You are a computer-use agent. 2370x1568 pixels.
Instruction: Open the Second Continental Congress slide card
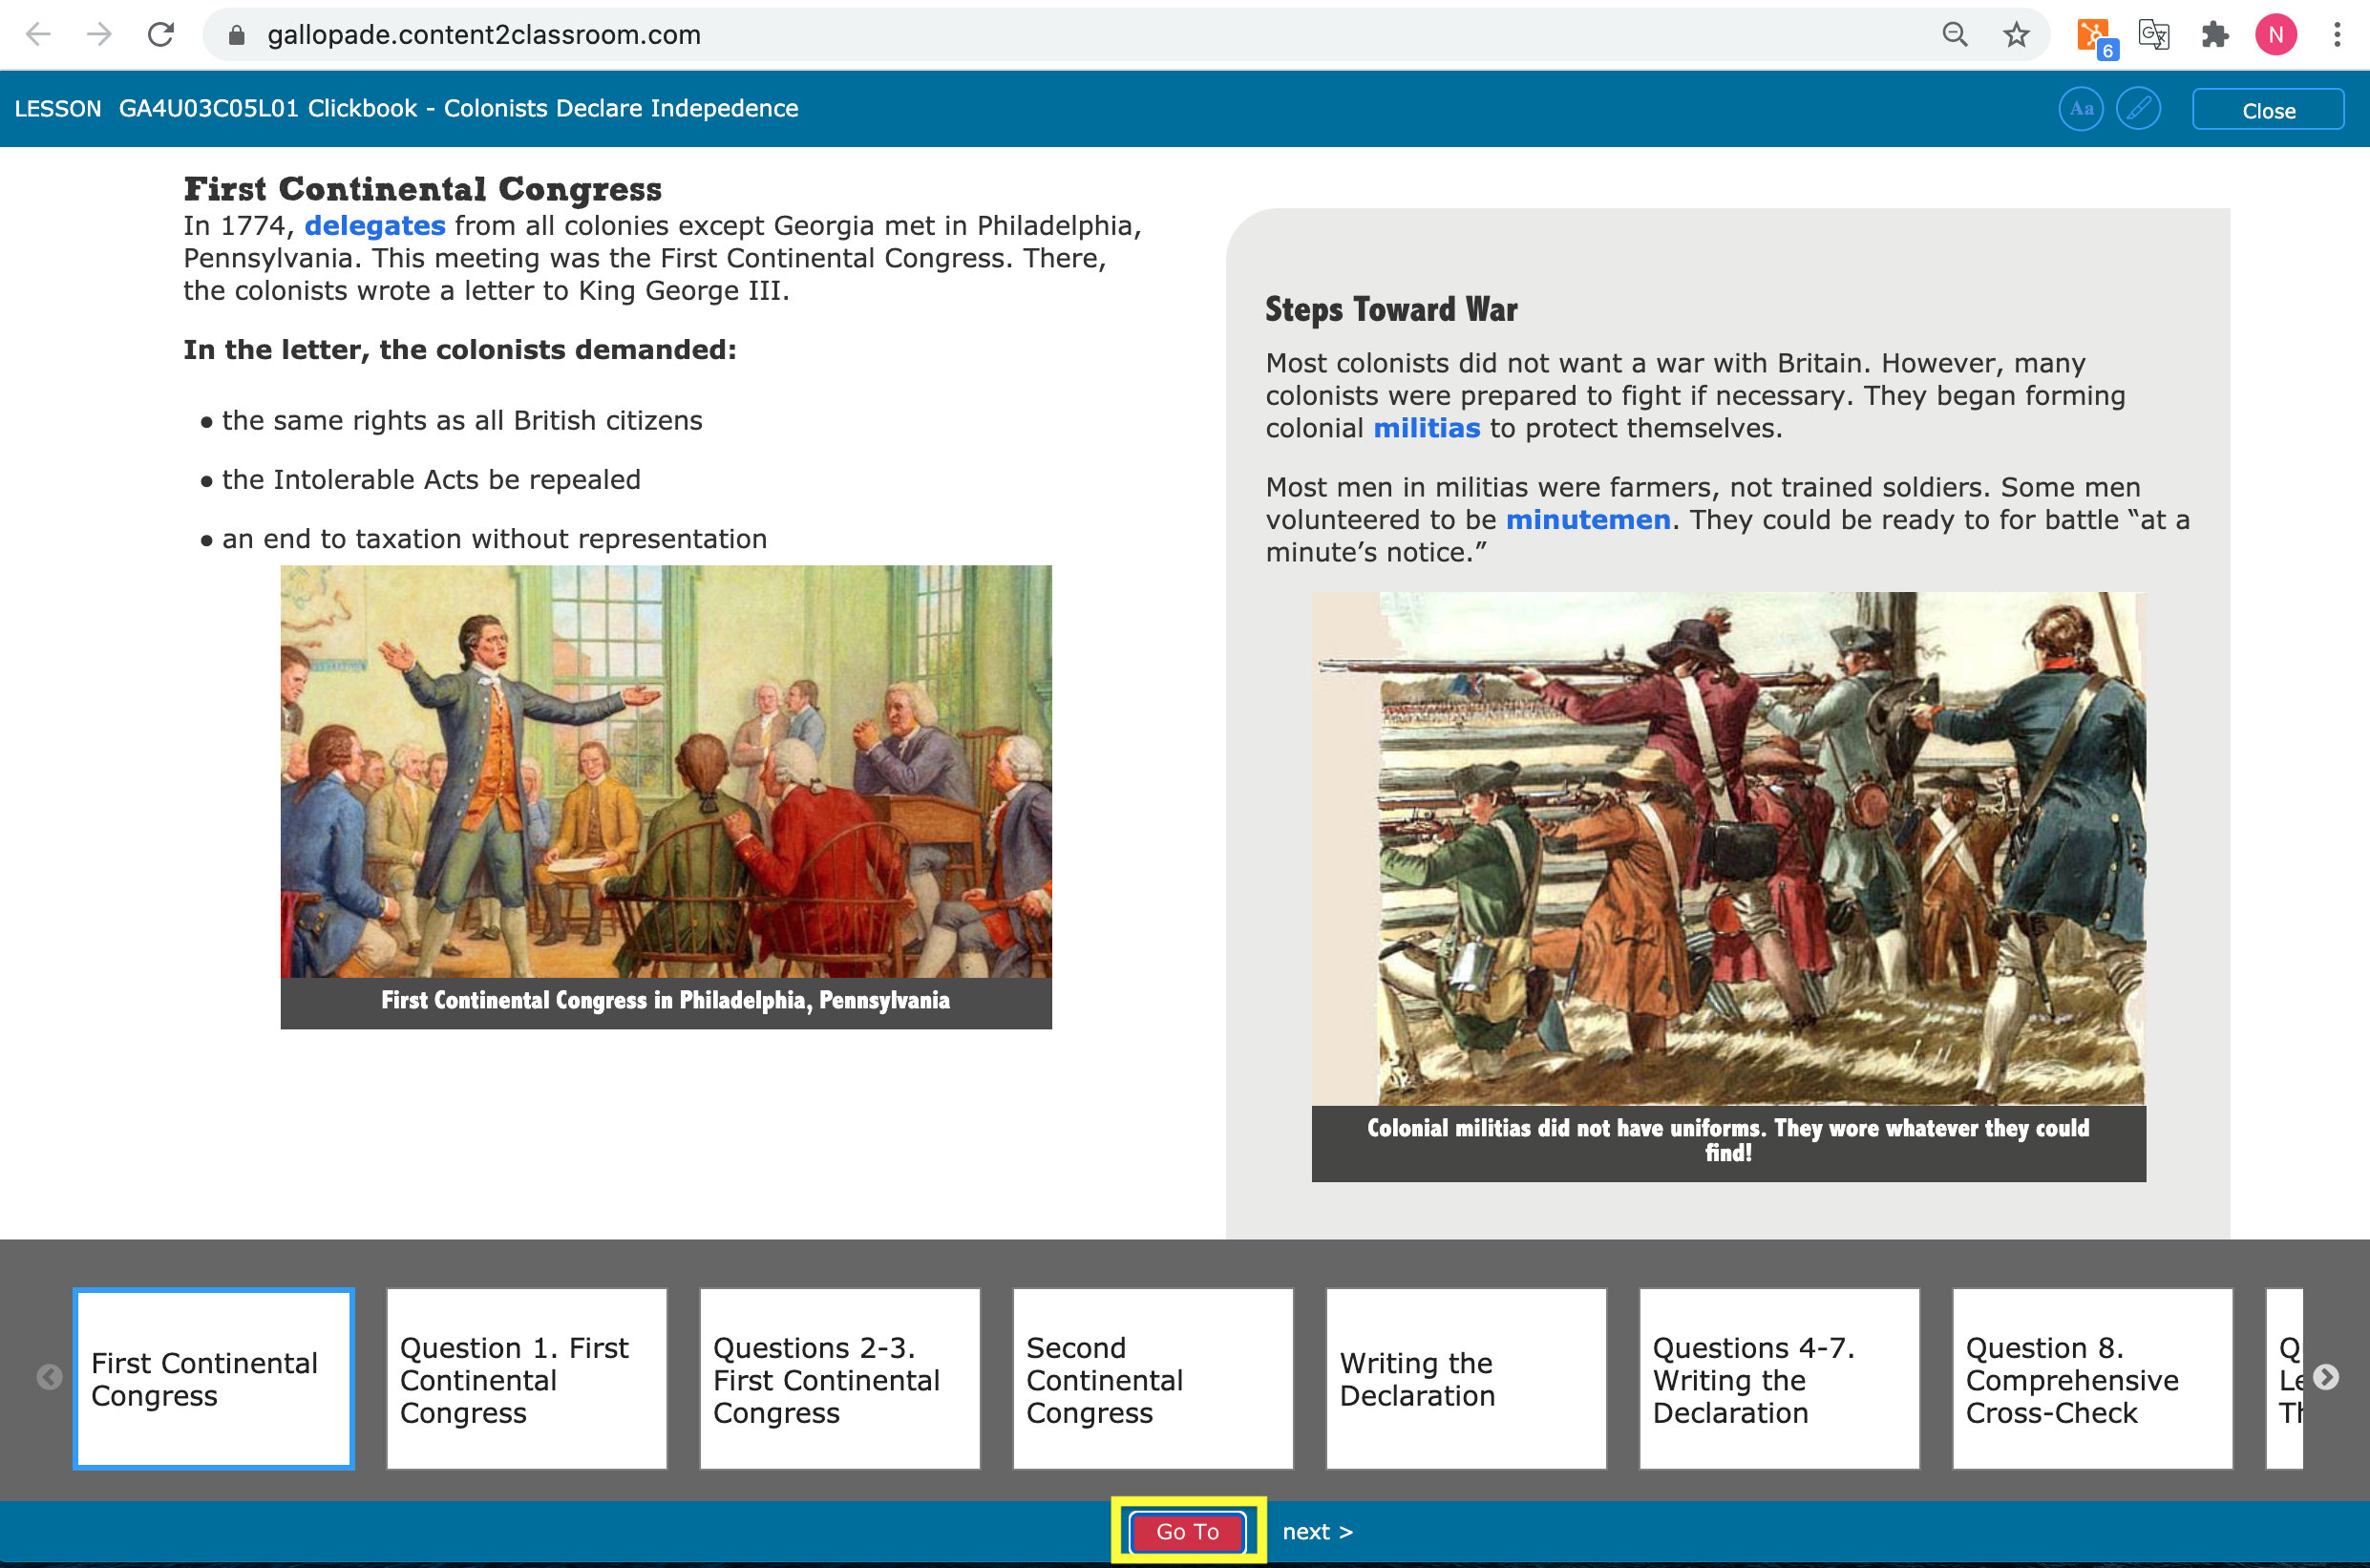point(1153,1379)
